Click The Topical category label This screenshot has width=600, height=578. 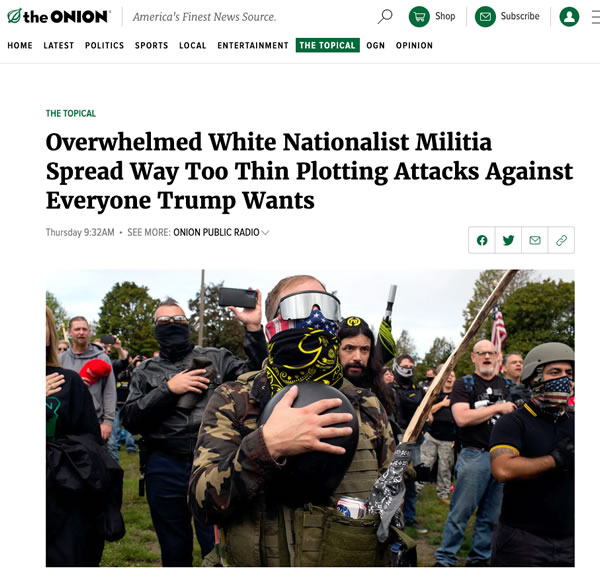(71, 114)
